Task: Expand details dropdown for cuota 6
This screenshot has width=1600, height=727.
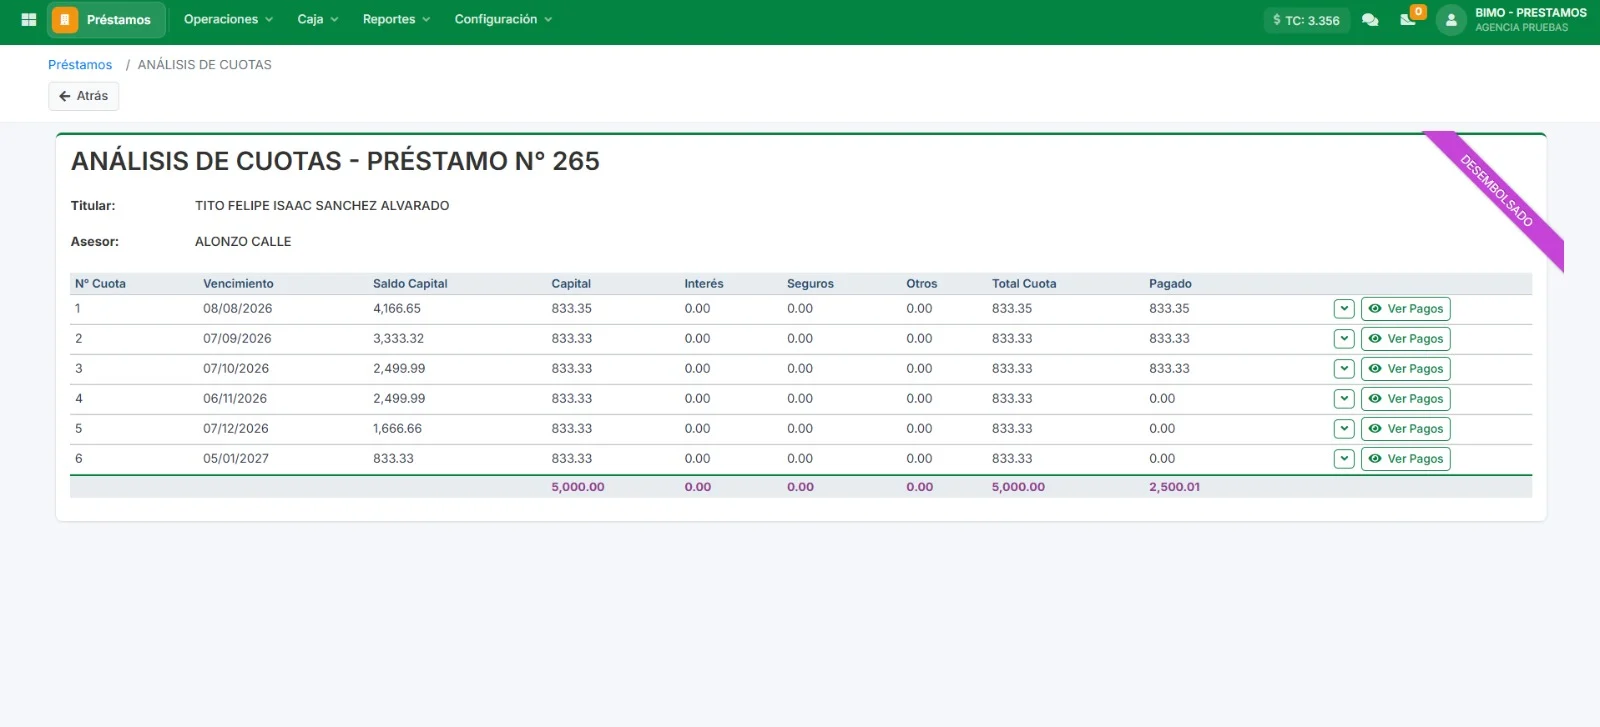Action: pyautogui.click(x=1344, y=459)
